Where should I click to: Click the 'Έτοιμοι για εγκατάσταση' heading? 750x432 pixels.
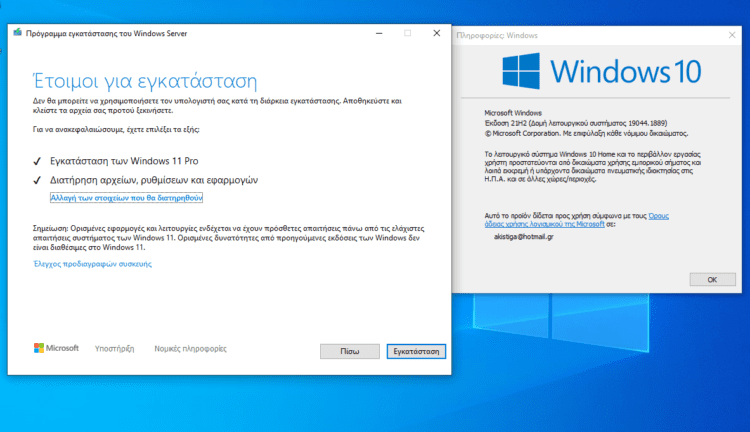click(x=144, y=81)
